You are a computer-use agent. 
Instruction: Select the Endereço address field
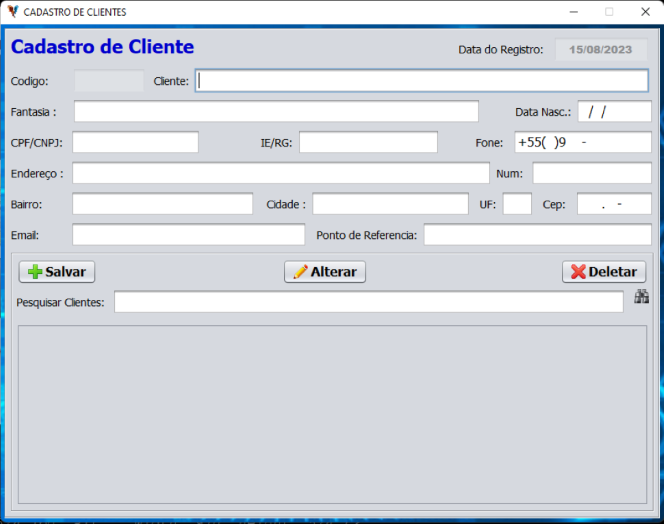(x=280, y=174)
